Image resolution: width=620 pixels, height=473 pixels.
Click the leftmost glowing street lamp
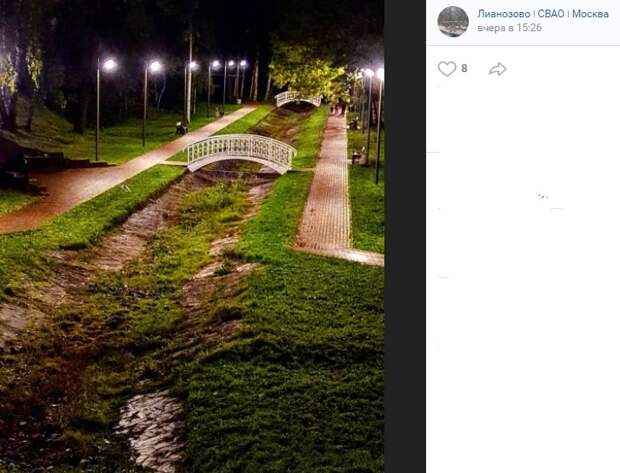click(x=109, y=64)
